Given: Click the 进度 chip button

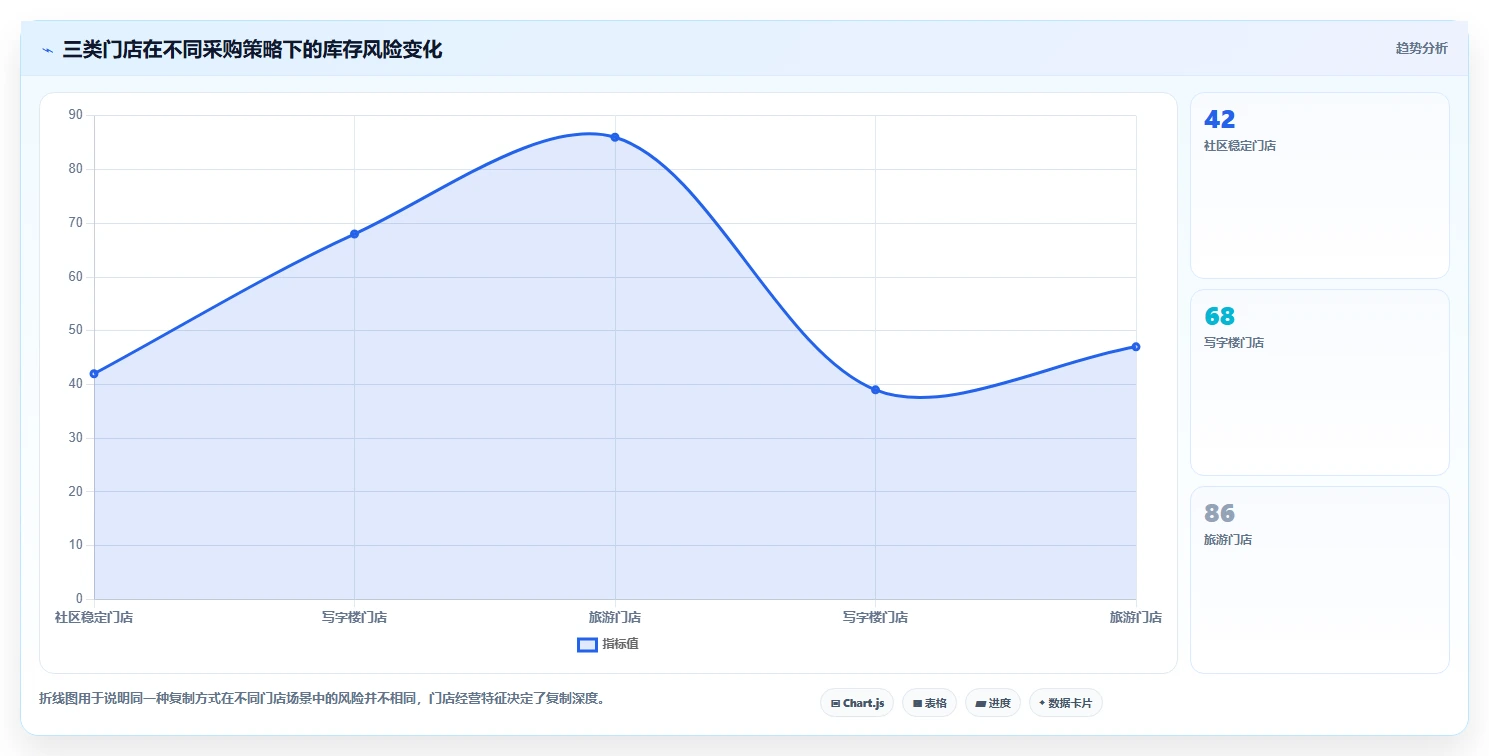Looking at the screenshot, I should [992, 703].
